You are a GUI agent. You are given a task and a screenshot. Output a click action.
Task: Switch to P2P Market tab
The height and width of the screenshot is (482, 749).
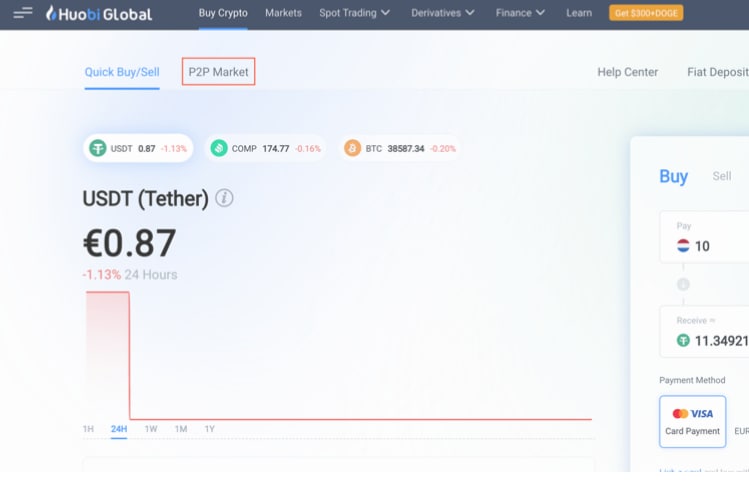[x=218, y=72]
